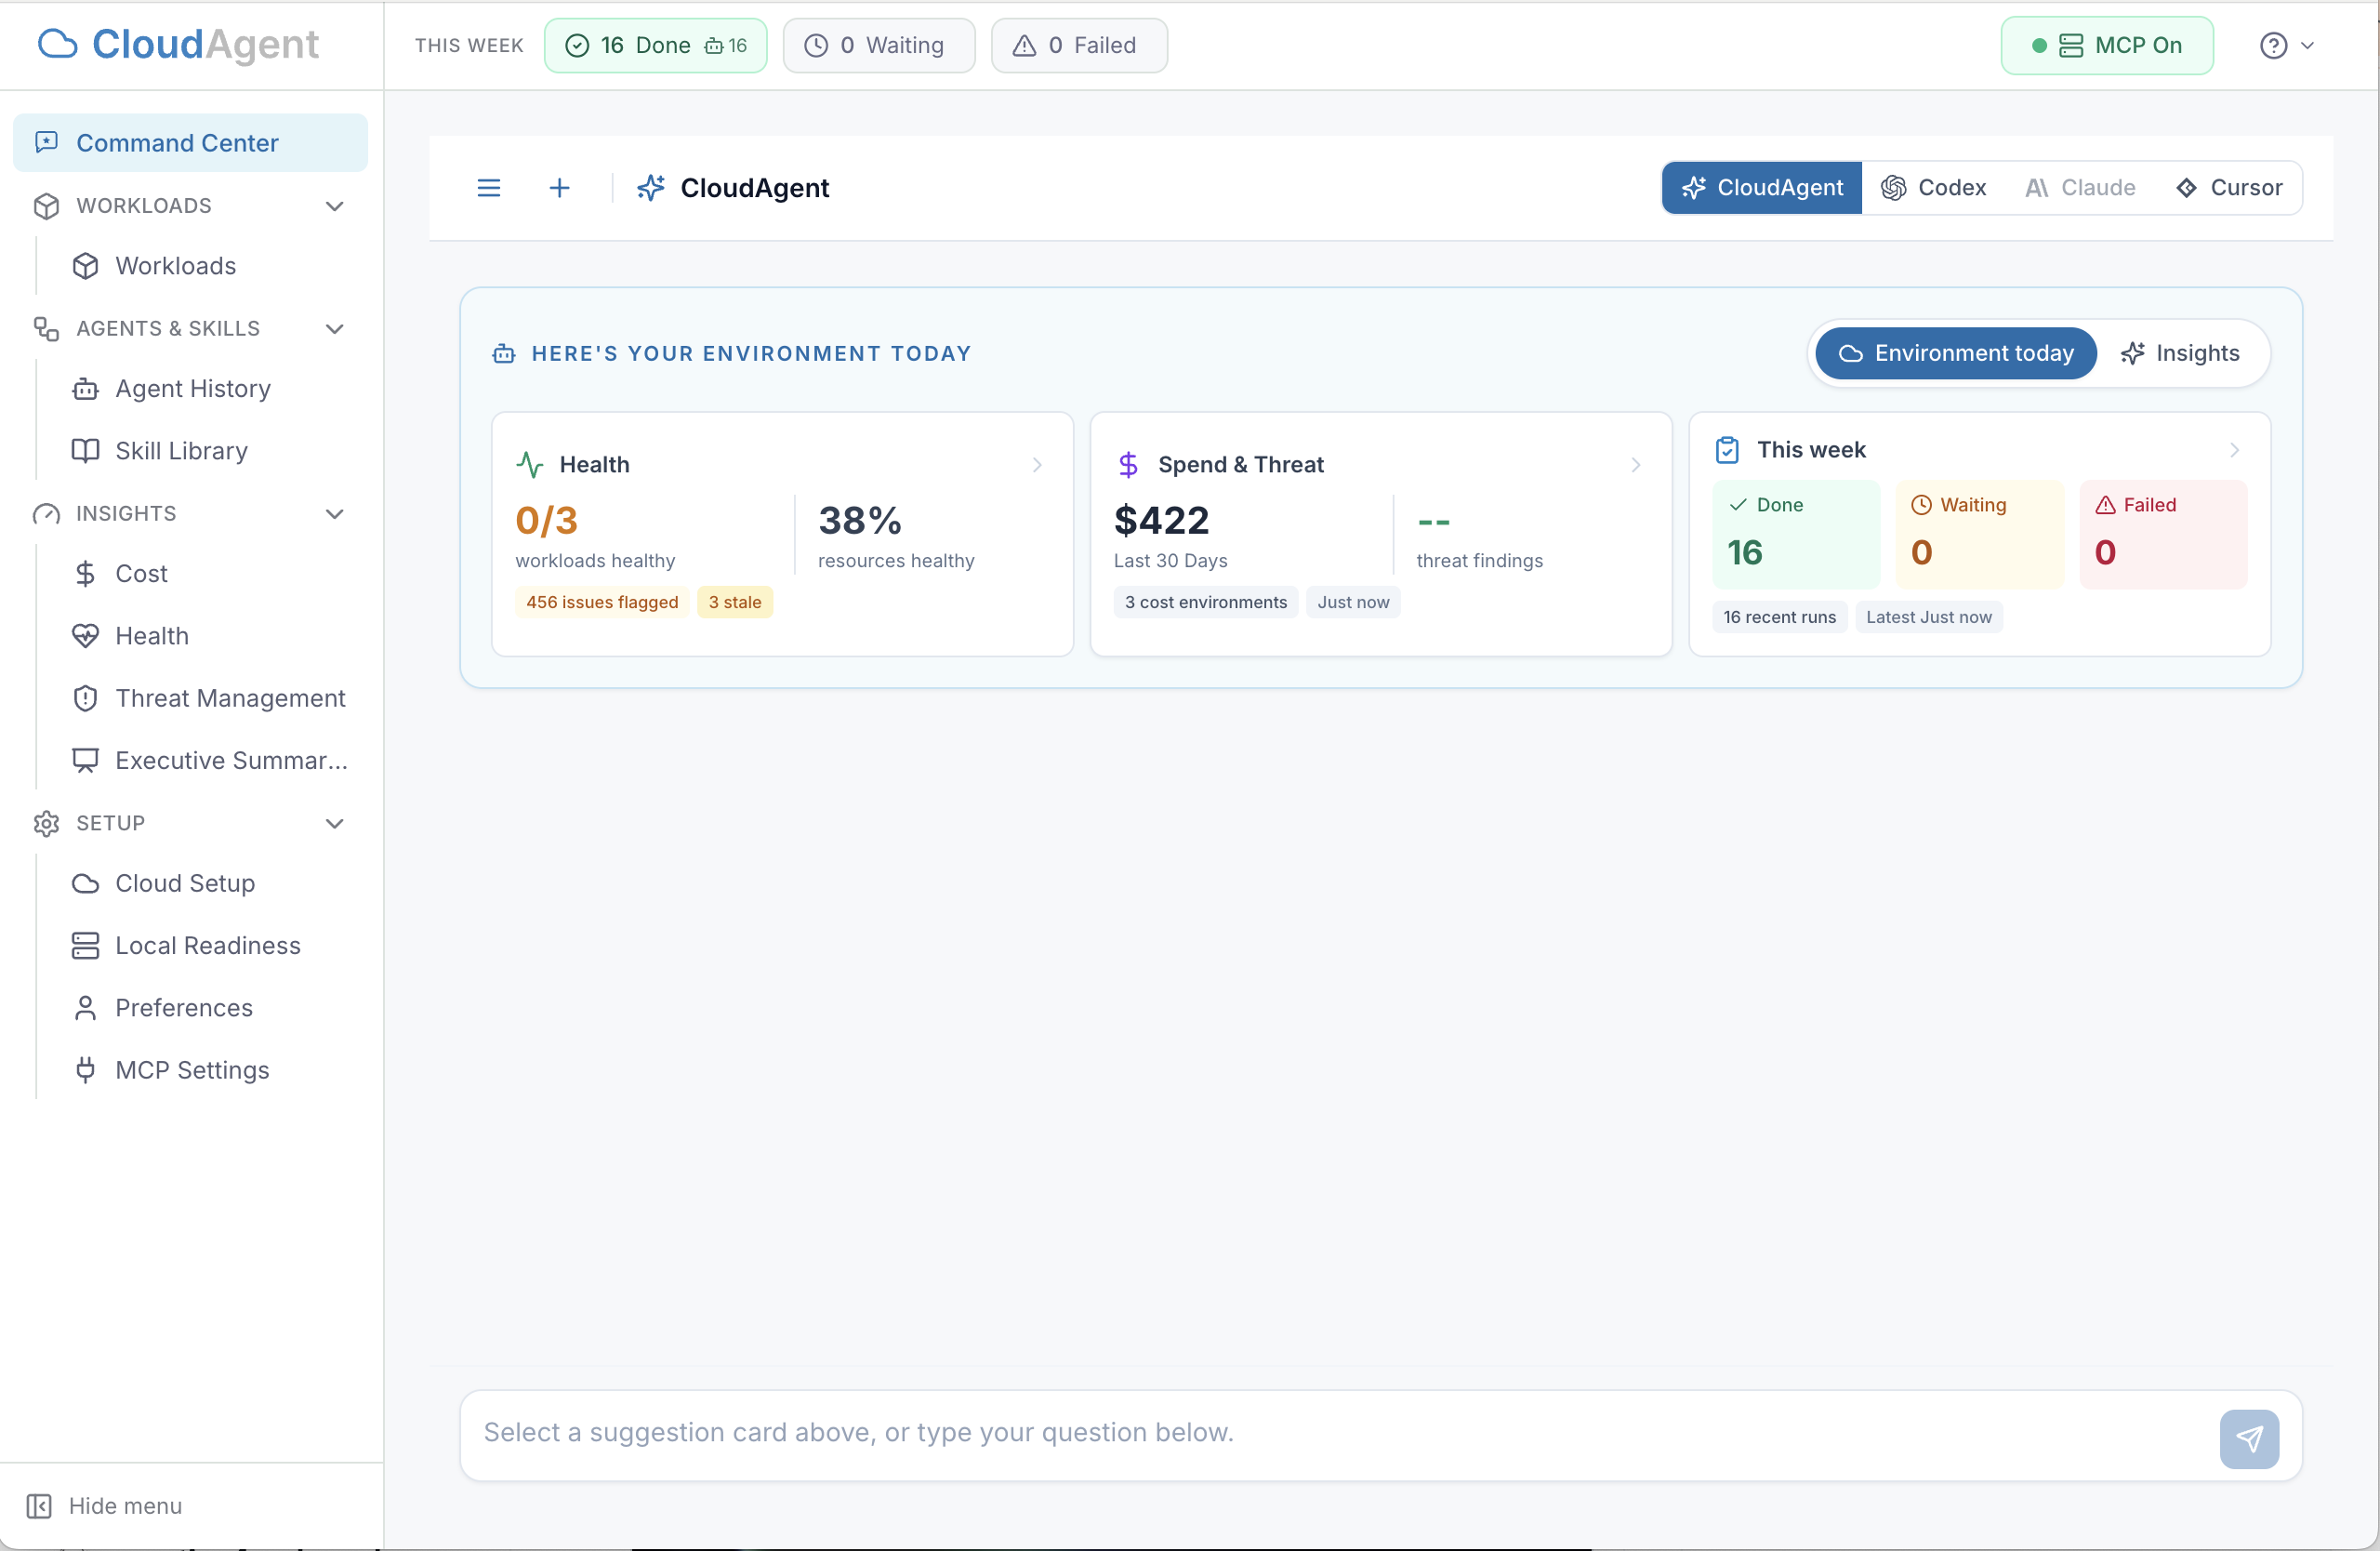Click the 3 stale badge
The height and width of the screenshot is (1551, 2380).
tap(735, 602)
